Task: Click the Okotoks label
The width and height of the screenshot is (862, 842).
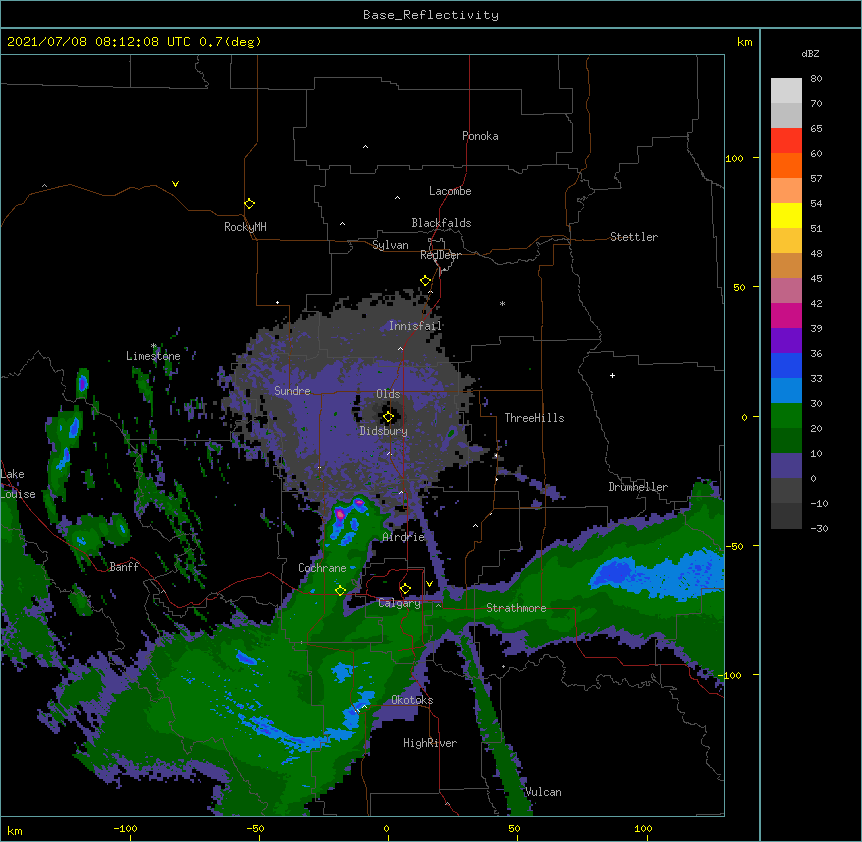Action: click(412, 700)
